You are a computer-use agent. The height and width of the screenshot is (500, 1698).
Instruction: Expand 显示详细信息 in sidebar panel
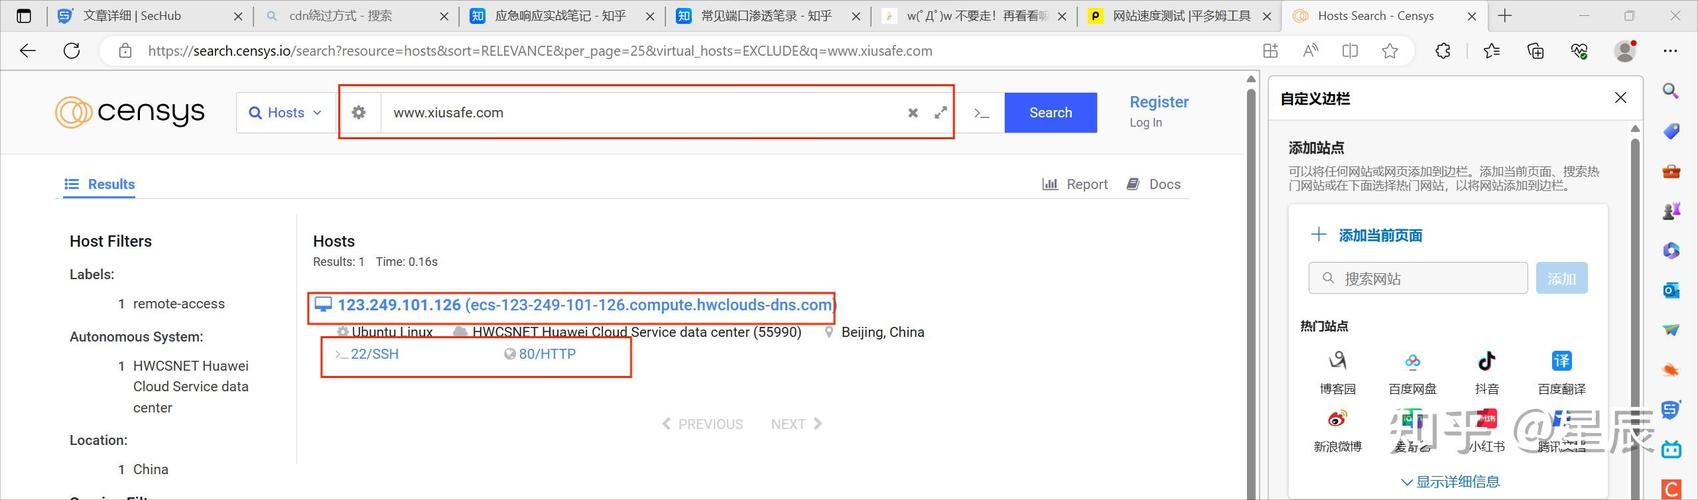coord(1450,482)
